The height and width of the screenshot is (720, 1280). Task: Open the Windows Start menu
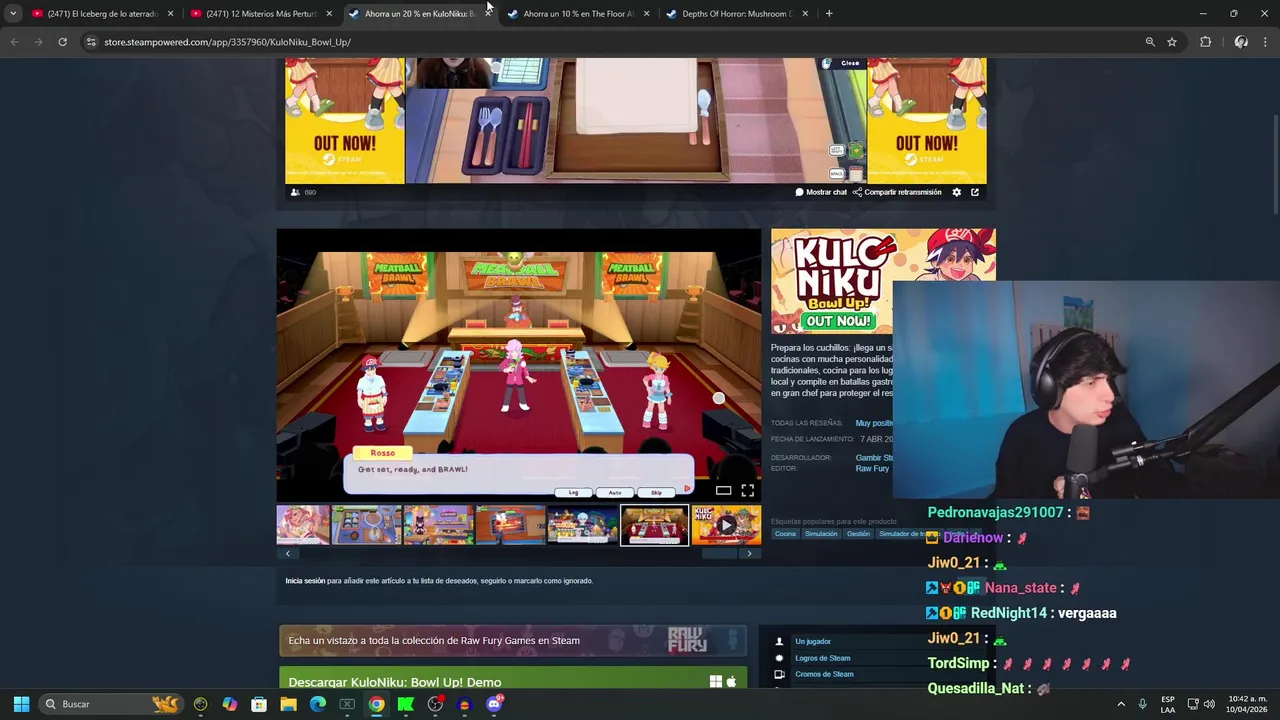[x=21, y=704]
